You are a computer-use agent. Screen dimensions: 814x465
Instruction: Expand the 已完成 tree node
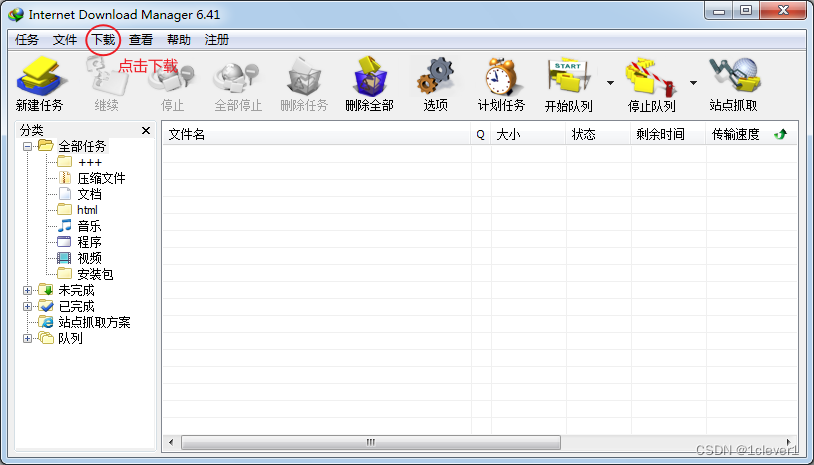(28, 306)
